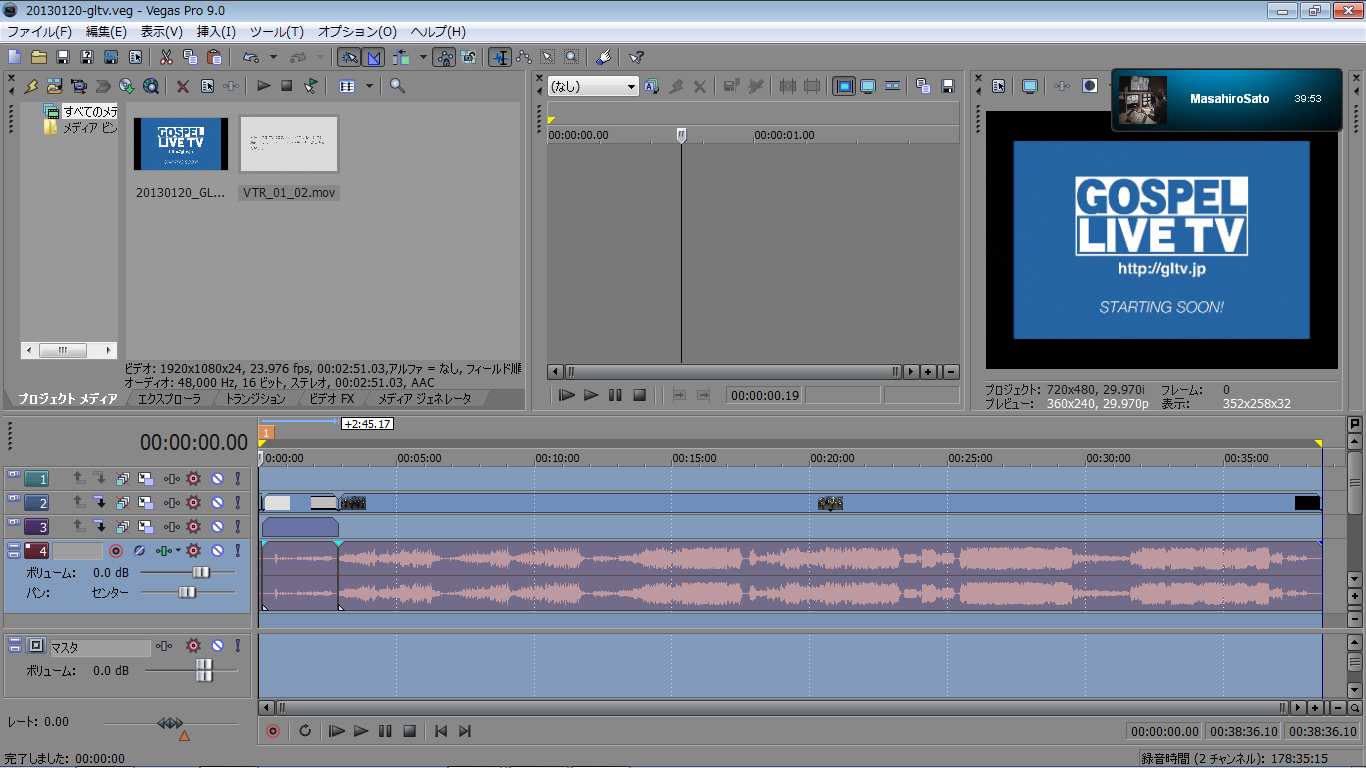Solo video track 2
This screenshot has width=1366, height=768.
point(238,503)
